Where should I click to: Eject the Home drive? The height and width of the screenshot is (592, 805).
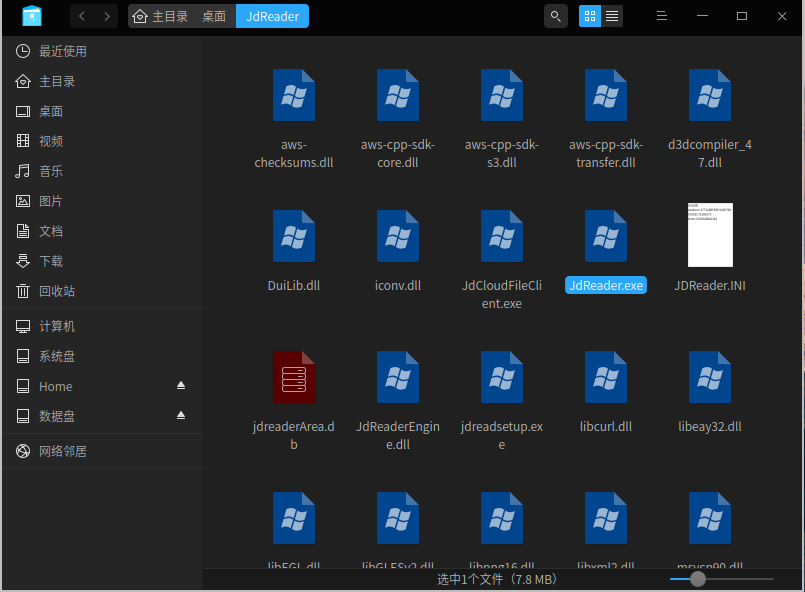point(181,385)
